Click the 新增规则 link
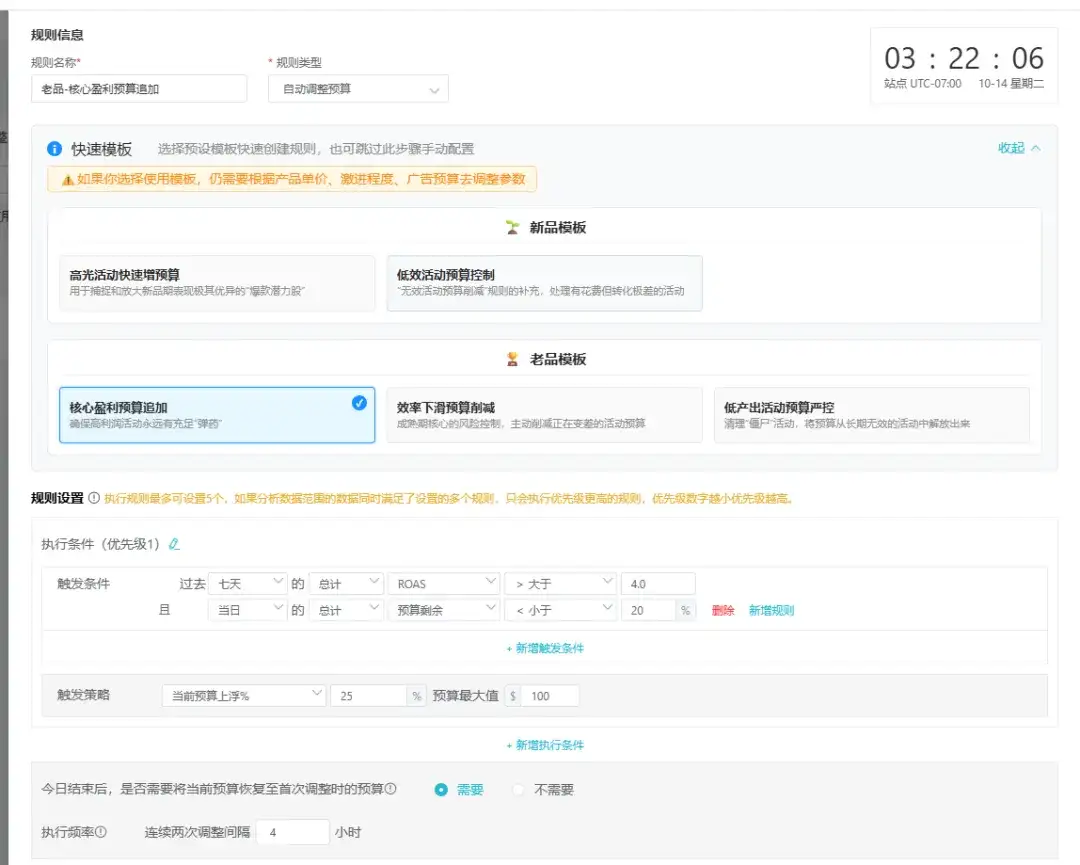The height and width of the screenshot is (865, 1080). 771,610
